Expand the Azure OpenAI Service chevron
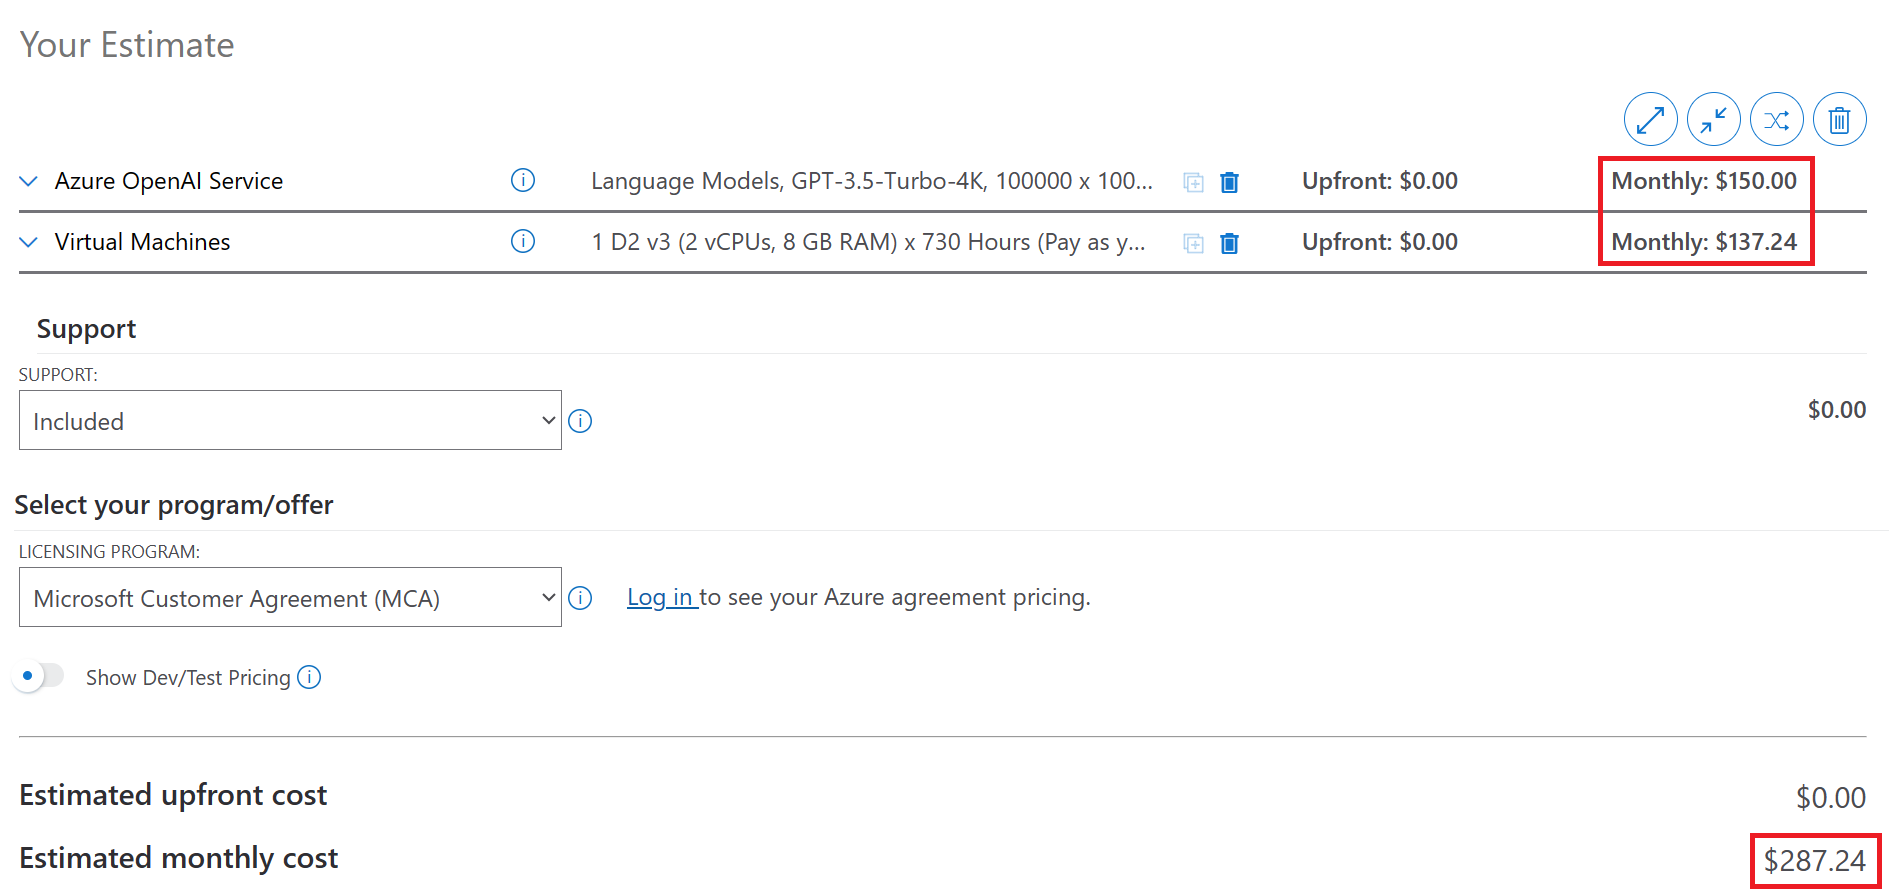This screenshot has width=1889, height=895. [29, 181]
